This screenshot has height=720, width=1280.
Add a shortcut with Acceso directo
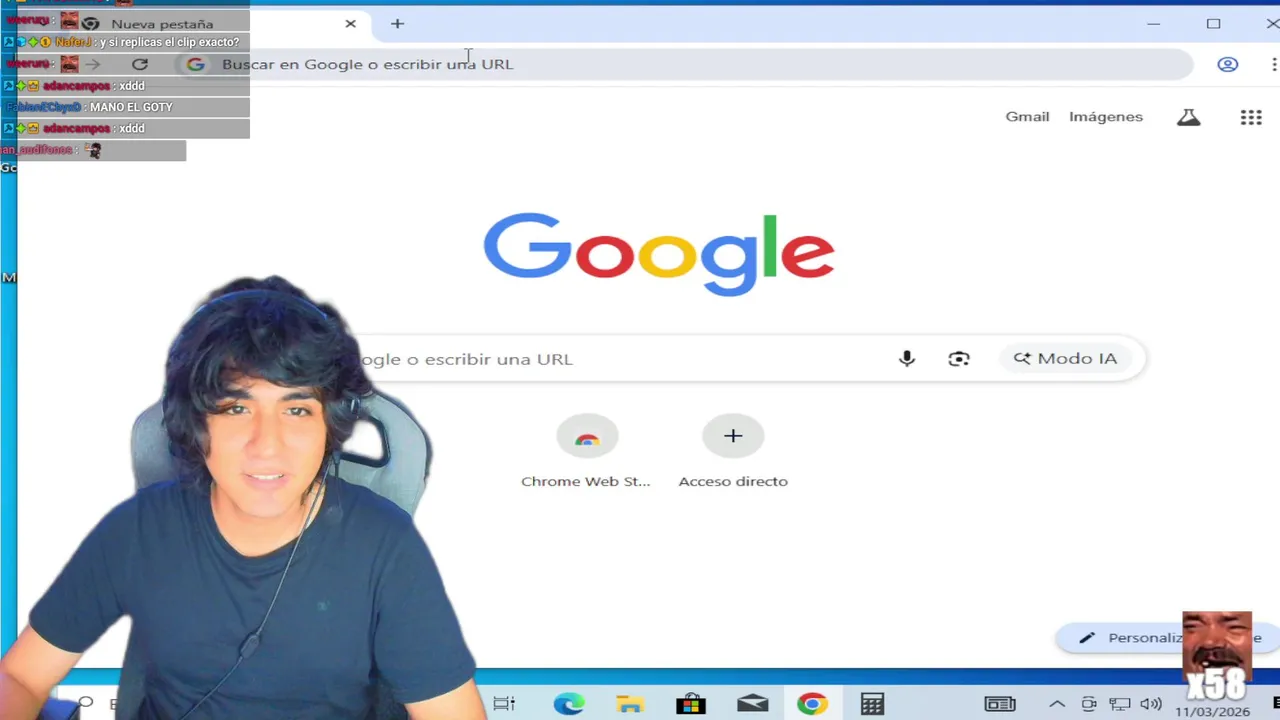click(x=733, y=452)
